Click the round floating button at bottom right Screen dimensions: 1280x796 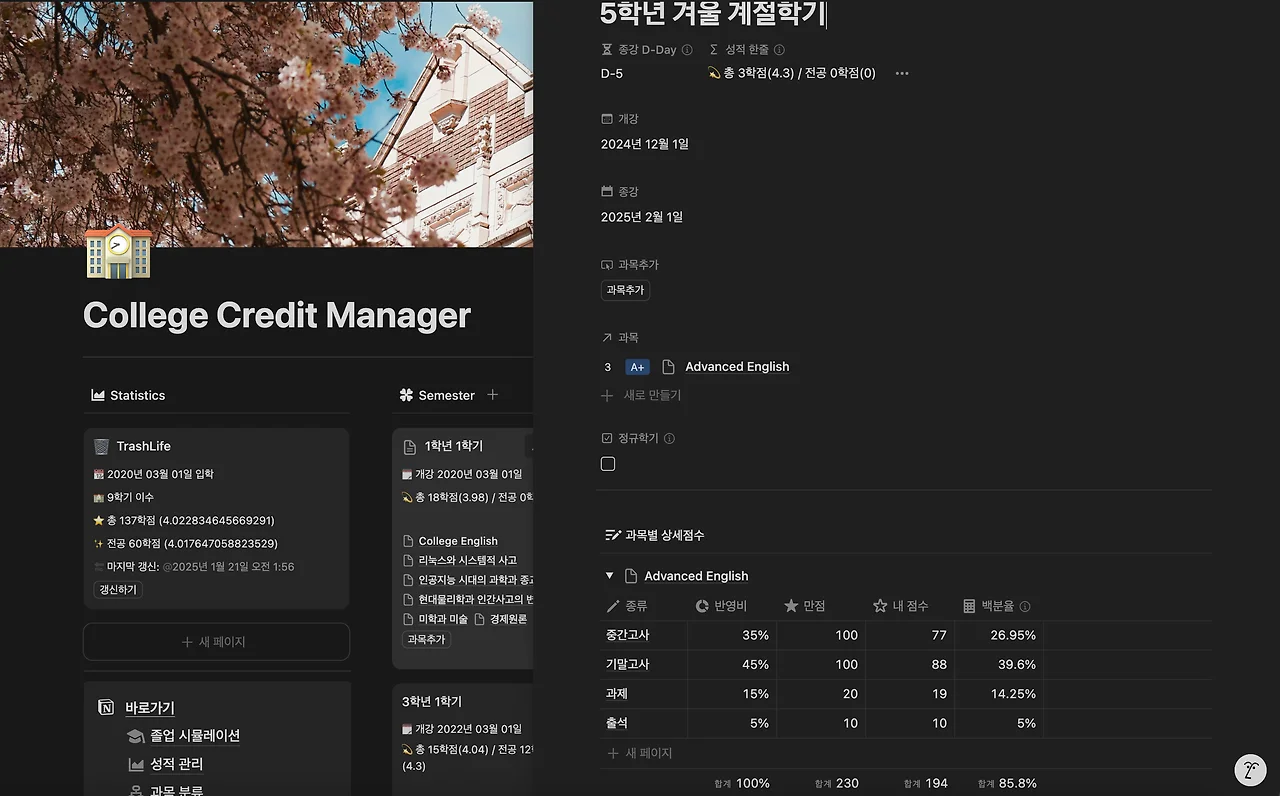[1250, 770]
